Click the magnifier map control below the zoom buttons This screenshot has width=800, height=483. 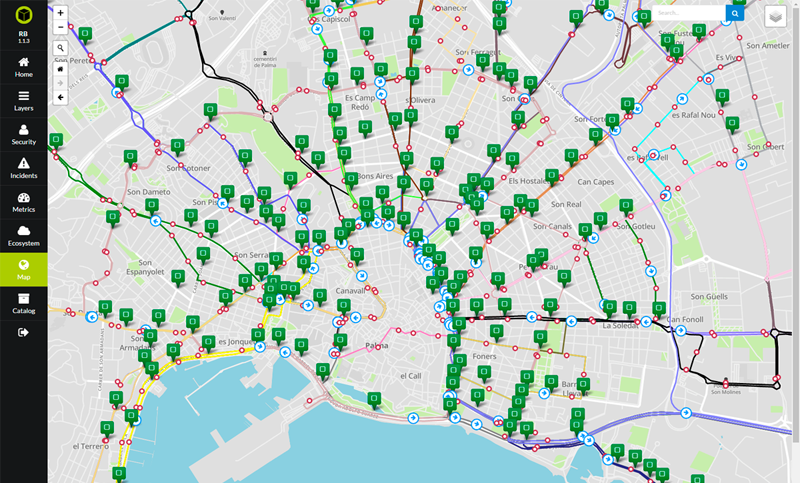pos(60,48)
